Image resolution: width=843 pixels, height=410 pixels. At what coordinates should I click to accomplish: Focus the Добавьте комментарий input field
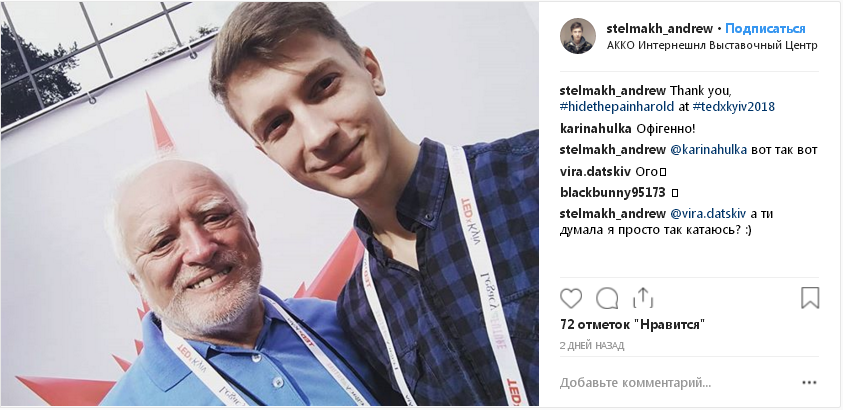click(x=677, y=383)
